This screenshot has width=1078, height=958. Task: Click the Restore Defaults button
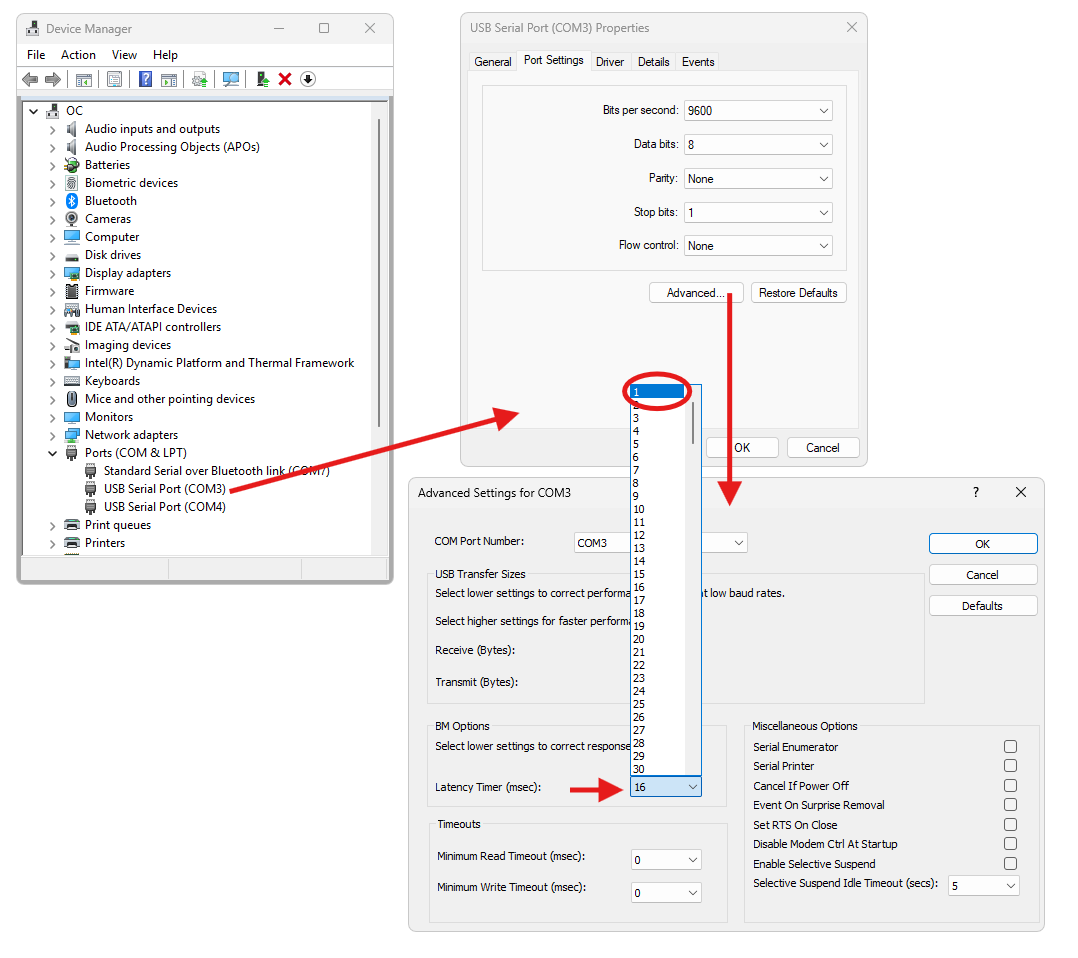point(798,293)
